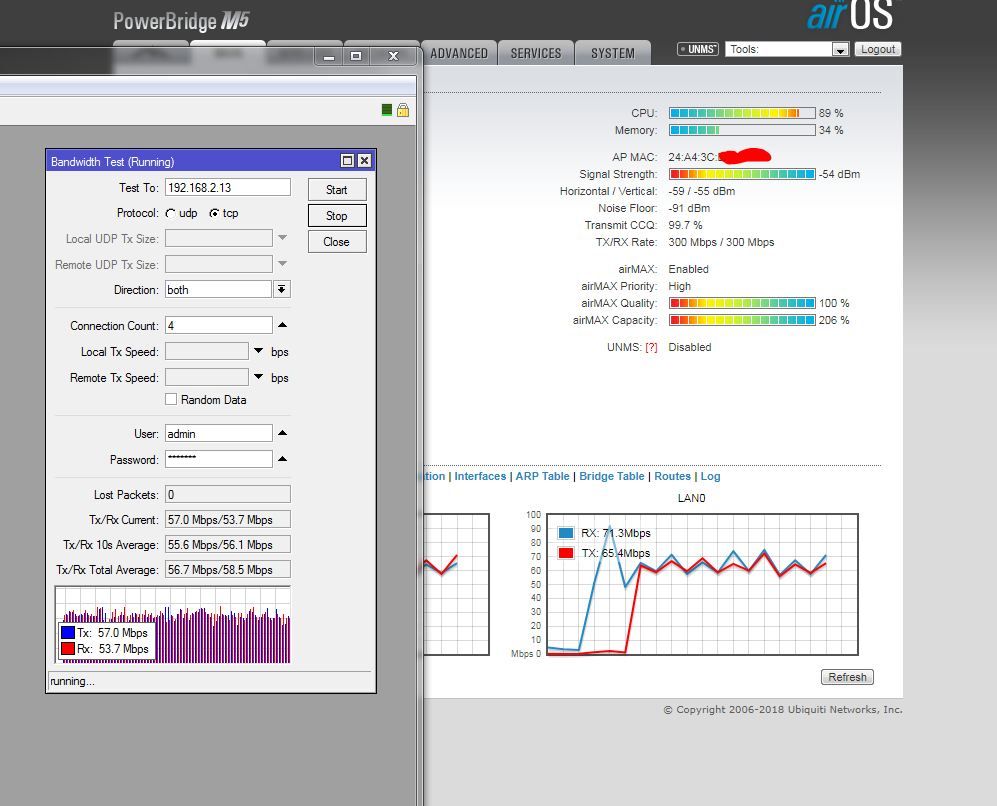This screenshot has width=997, height=806.
Task: Expand Local UDP Tx Size arrow
Action: tap(282, 238)
